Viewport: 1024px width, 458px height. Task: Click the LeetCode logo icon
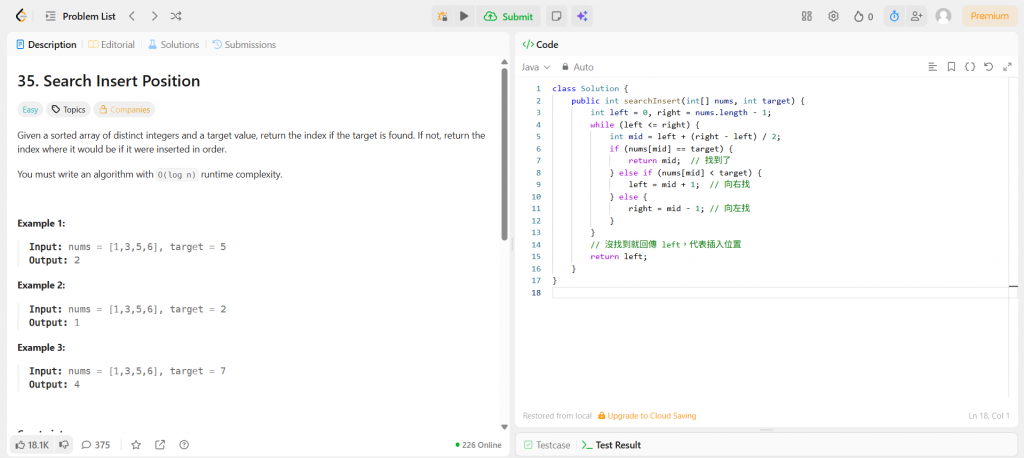22,16
